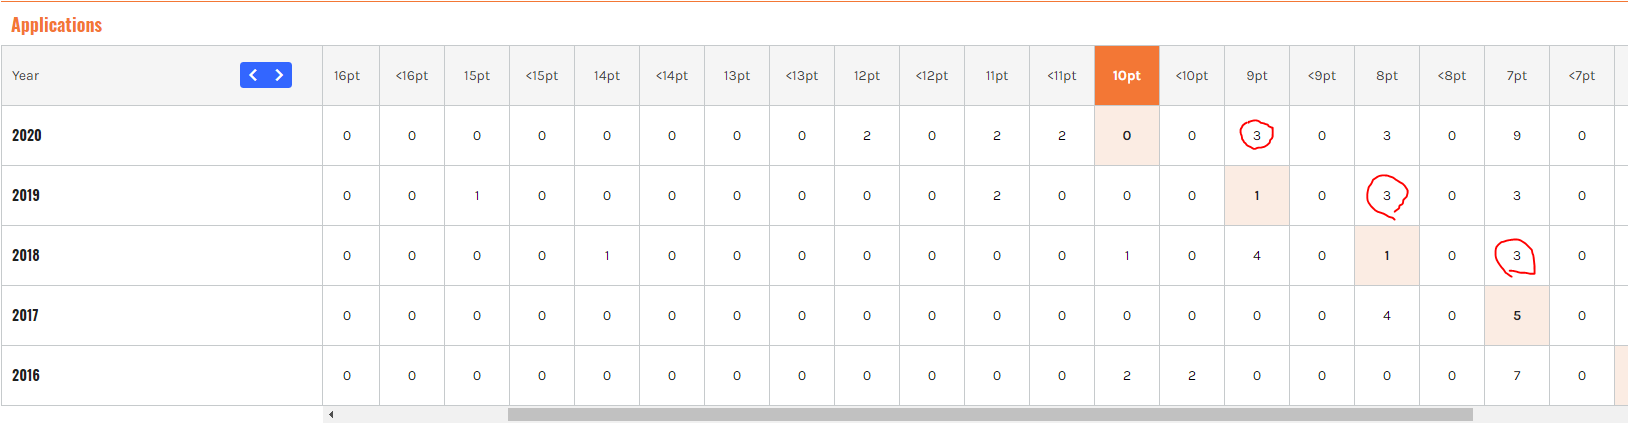
Task: Click the left chevron next to Year
Action: [253, 75]
